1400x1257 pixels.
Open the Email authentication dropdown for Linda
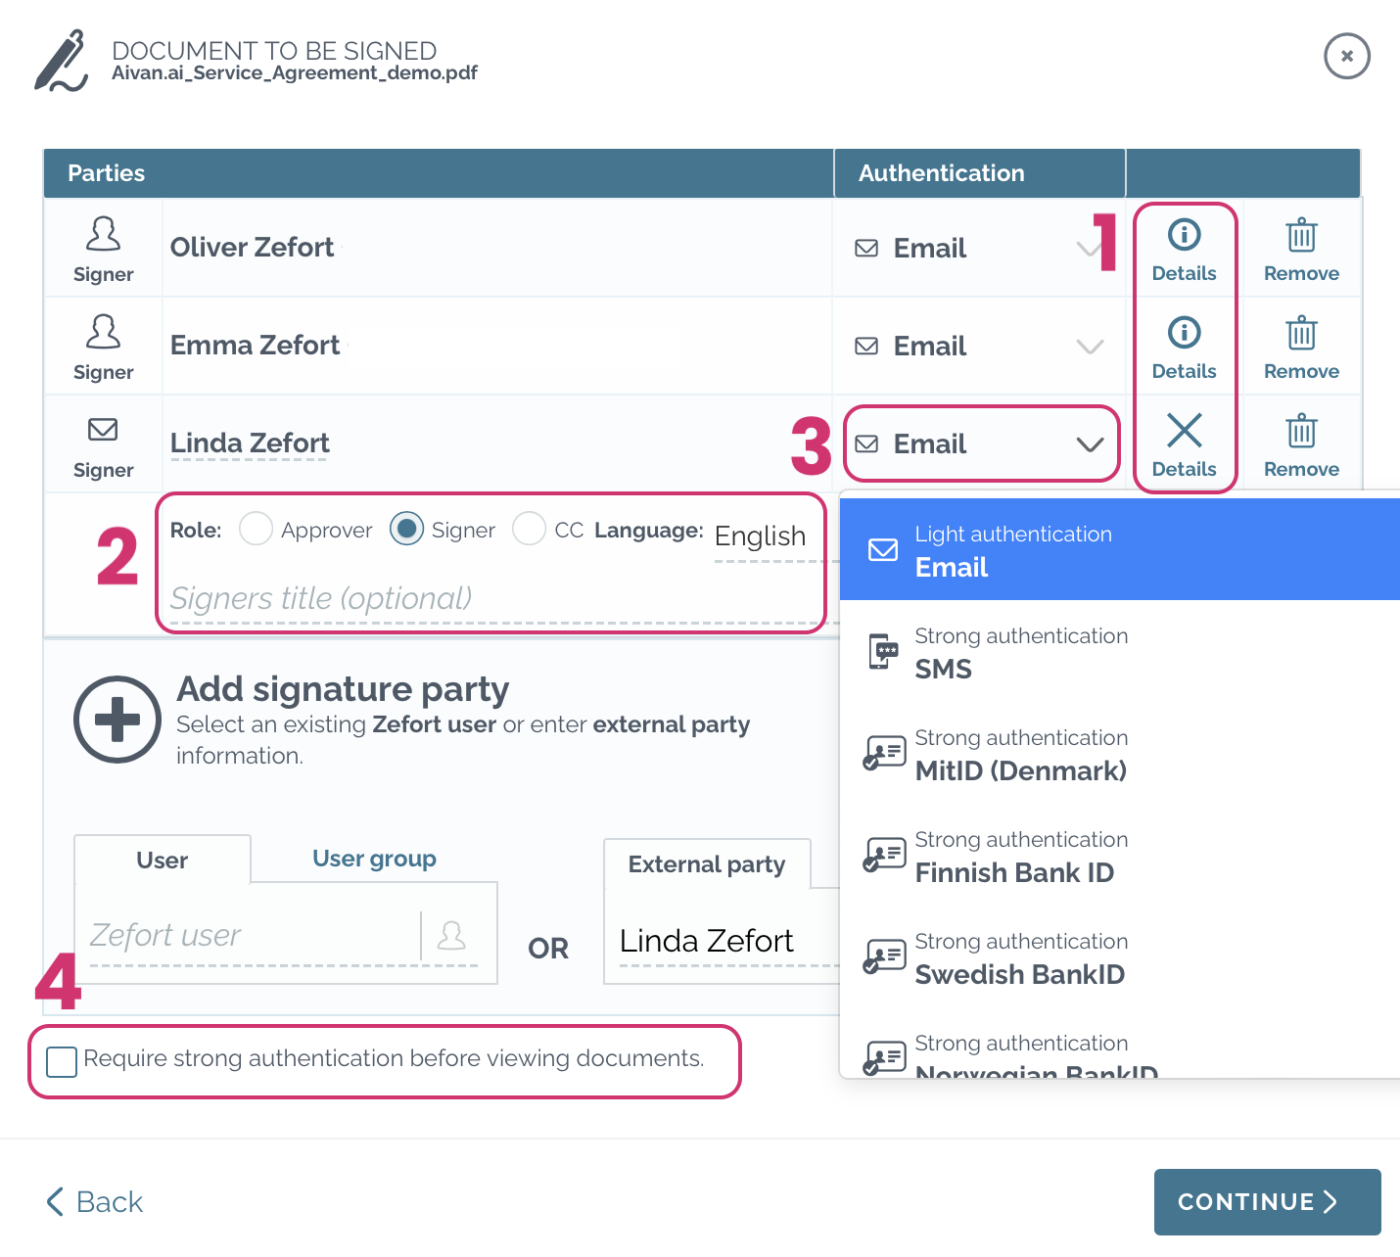[x=980, y=444]
